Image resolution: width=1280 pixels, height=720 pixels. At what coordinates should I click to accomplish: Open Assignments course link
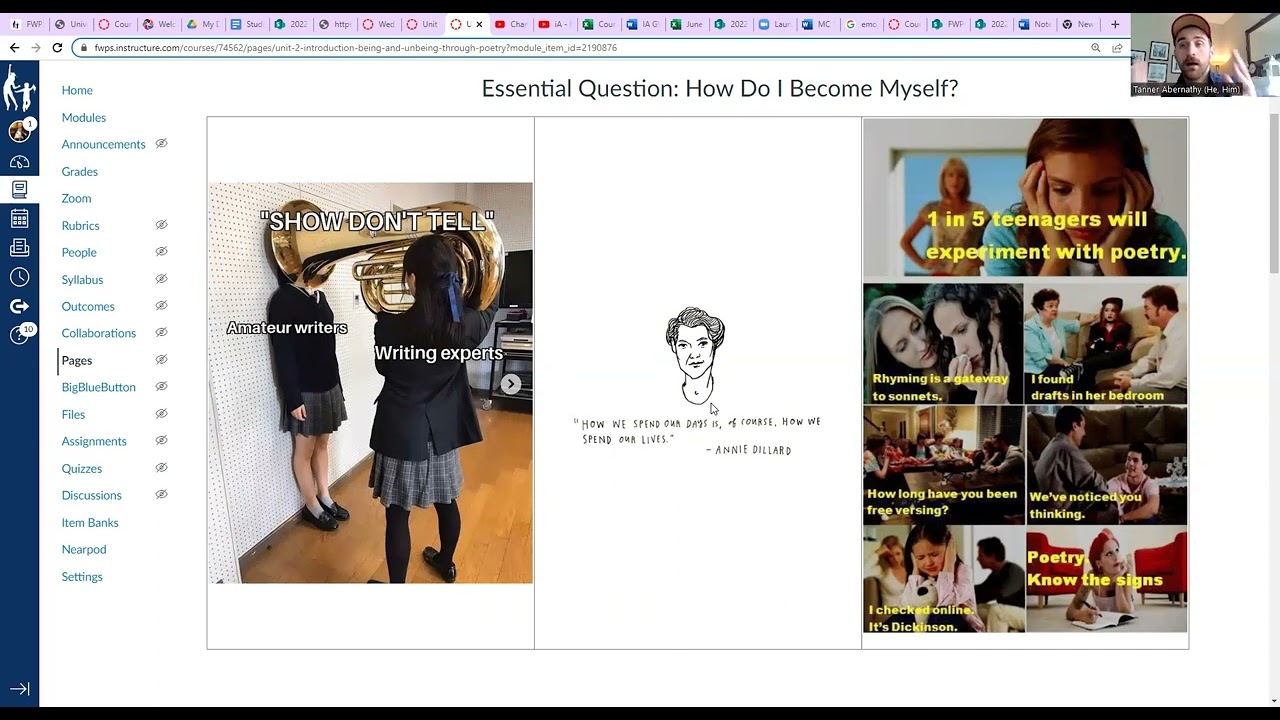[x=94, y=441]
